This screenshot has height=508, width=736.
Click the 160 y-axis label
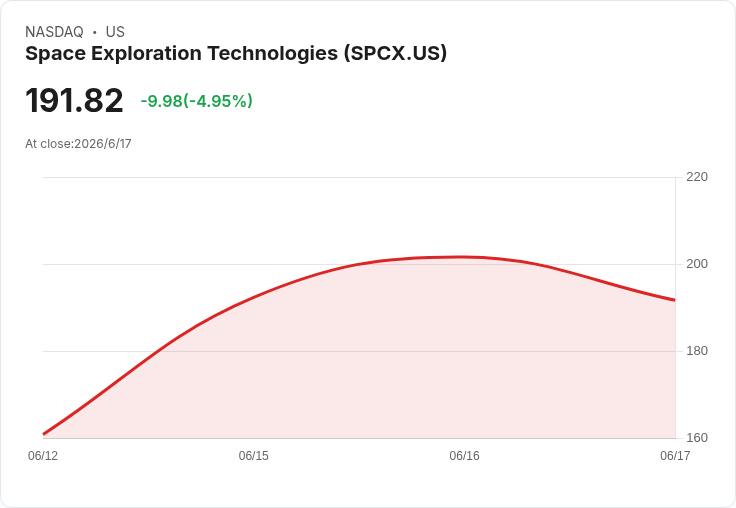[x=697, y=438]
